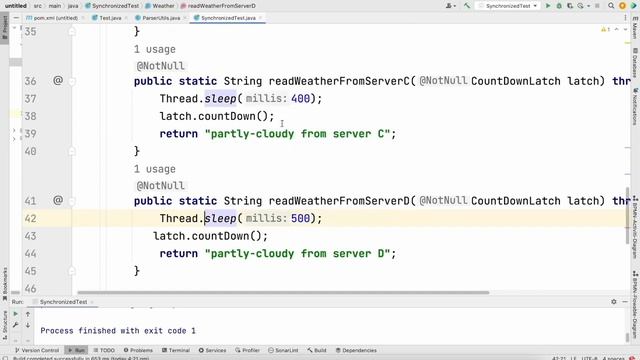Open Search Everywhere magnifier icon

pyautogui.click(x=611, y=6)
